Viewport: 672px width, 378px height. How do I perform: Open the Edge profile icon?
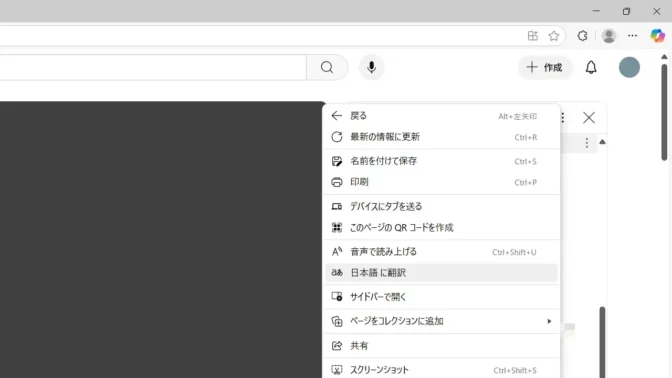(609, 36)
